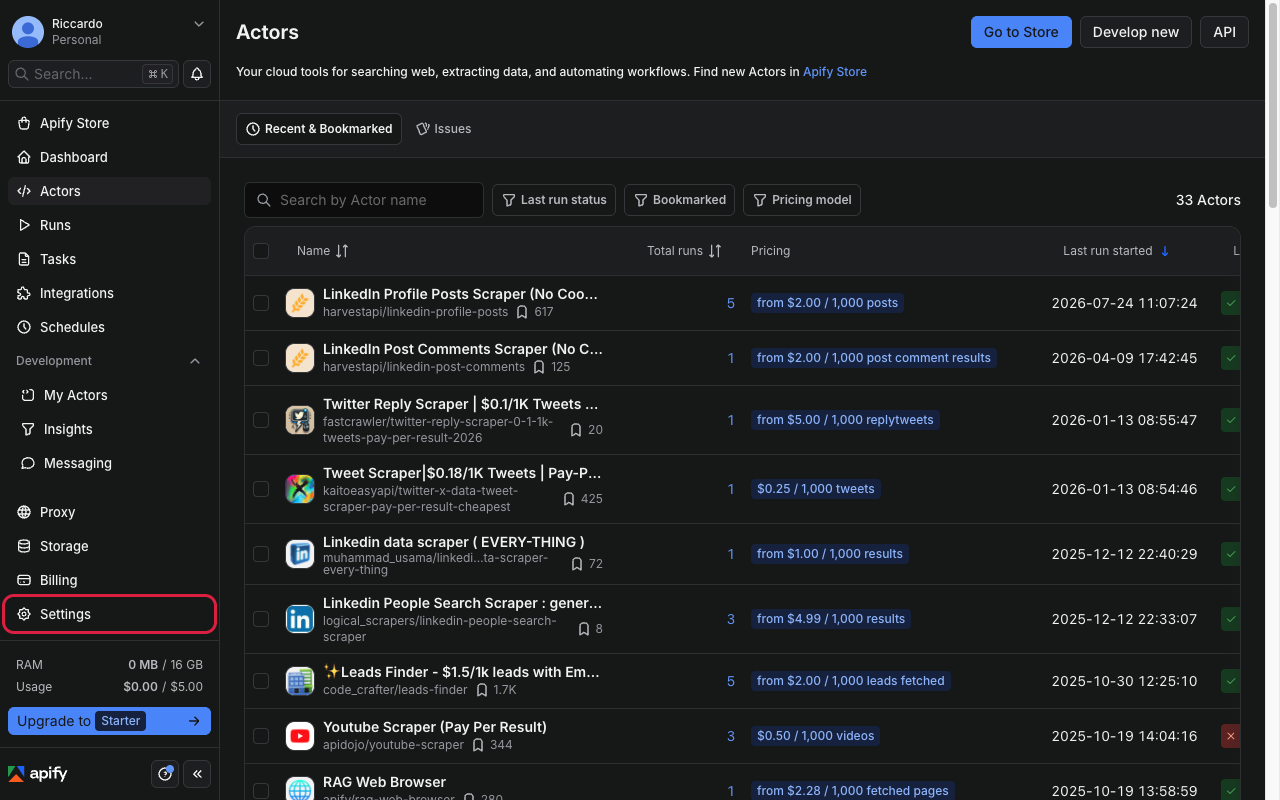Sort table by Name arrows

342,251
